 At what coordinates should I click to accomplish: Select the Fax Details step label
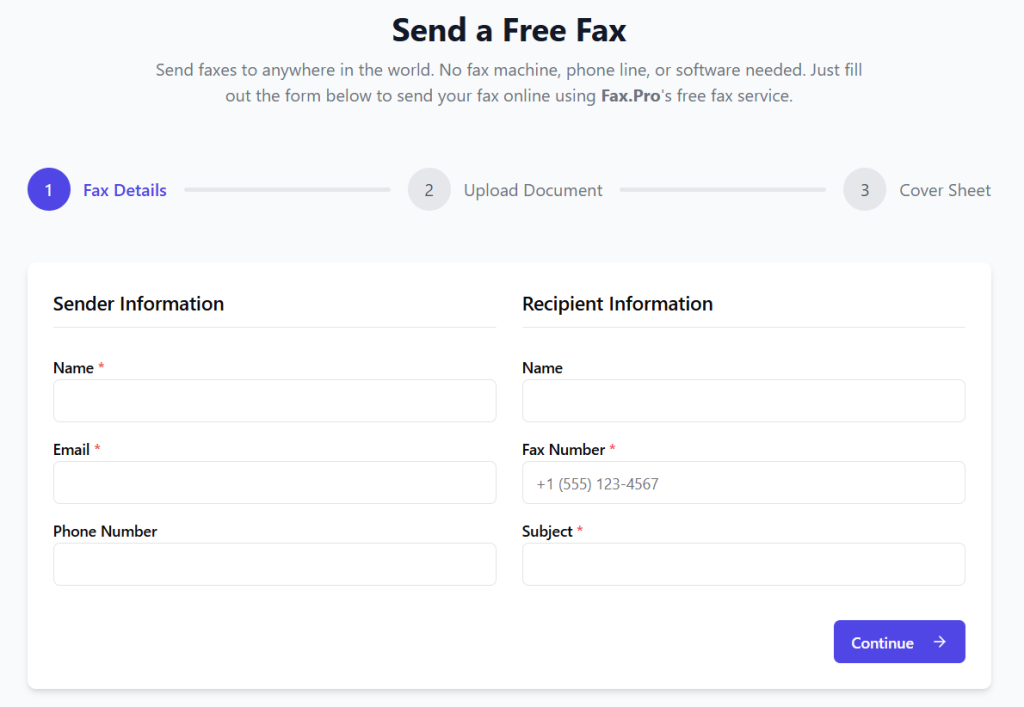(x=125, y=190)
